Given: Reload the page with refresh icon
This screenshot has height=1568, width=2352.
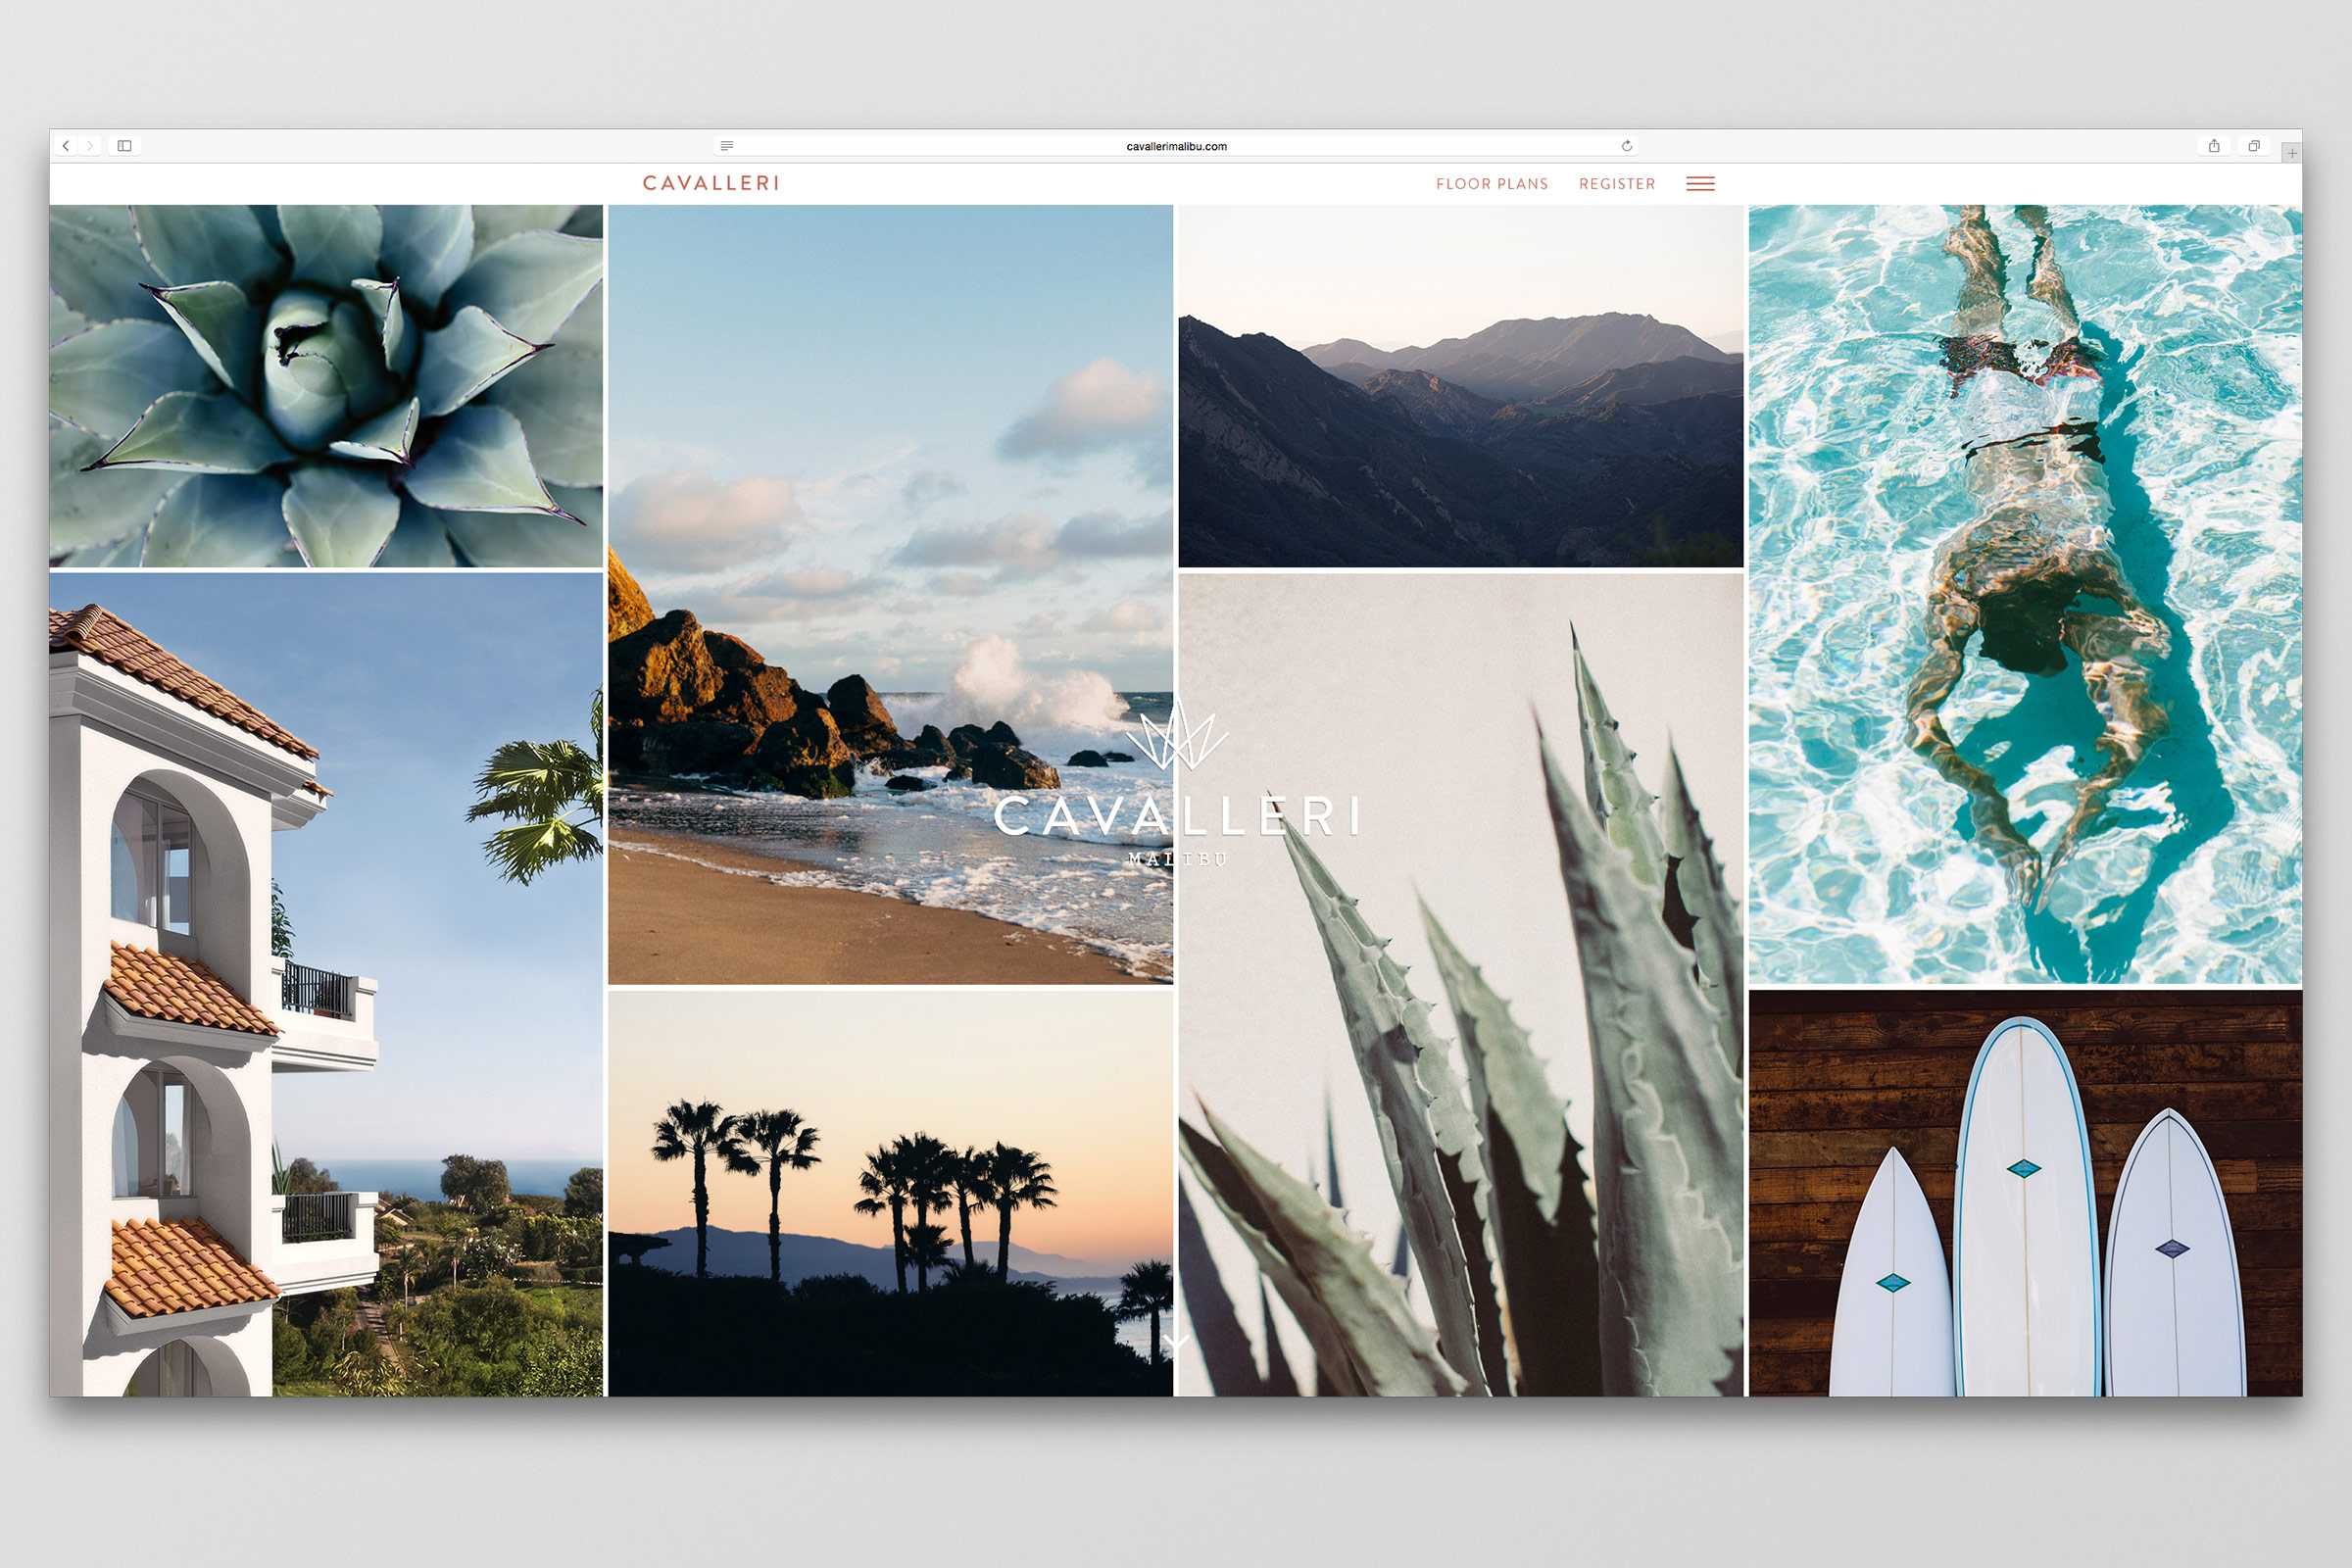Looking at the screenshot, I should [x=1627, y=146].
